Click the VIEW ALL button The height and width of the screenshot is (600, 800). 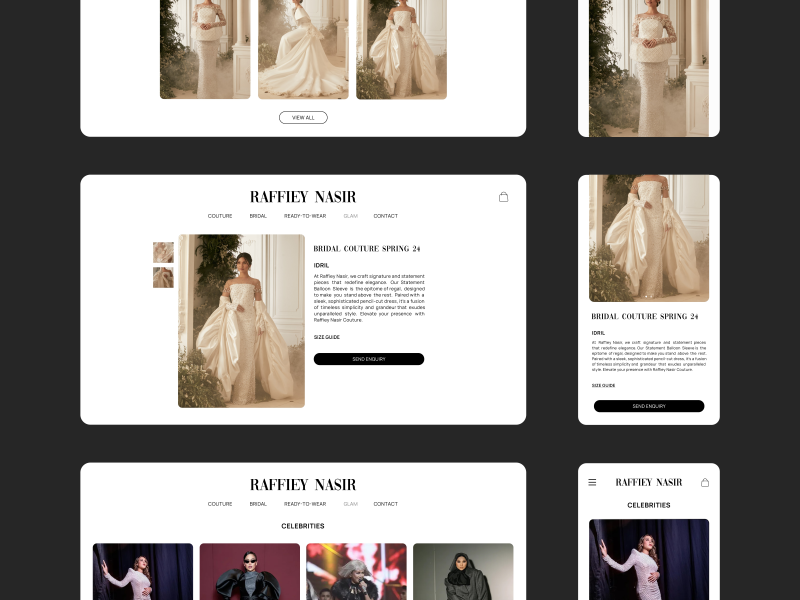pyautogui.click(x=303, y=117)
